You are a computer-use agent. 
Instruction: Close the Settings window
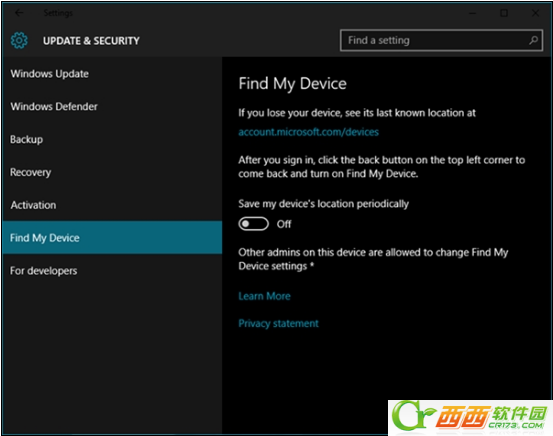click(x=535, y=13)
